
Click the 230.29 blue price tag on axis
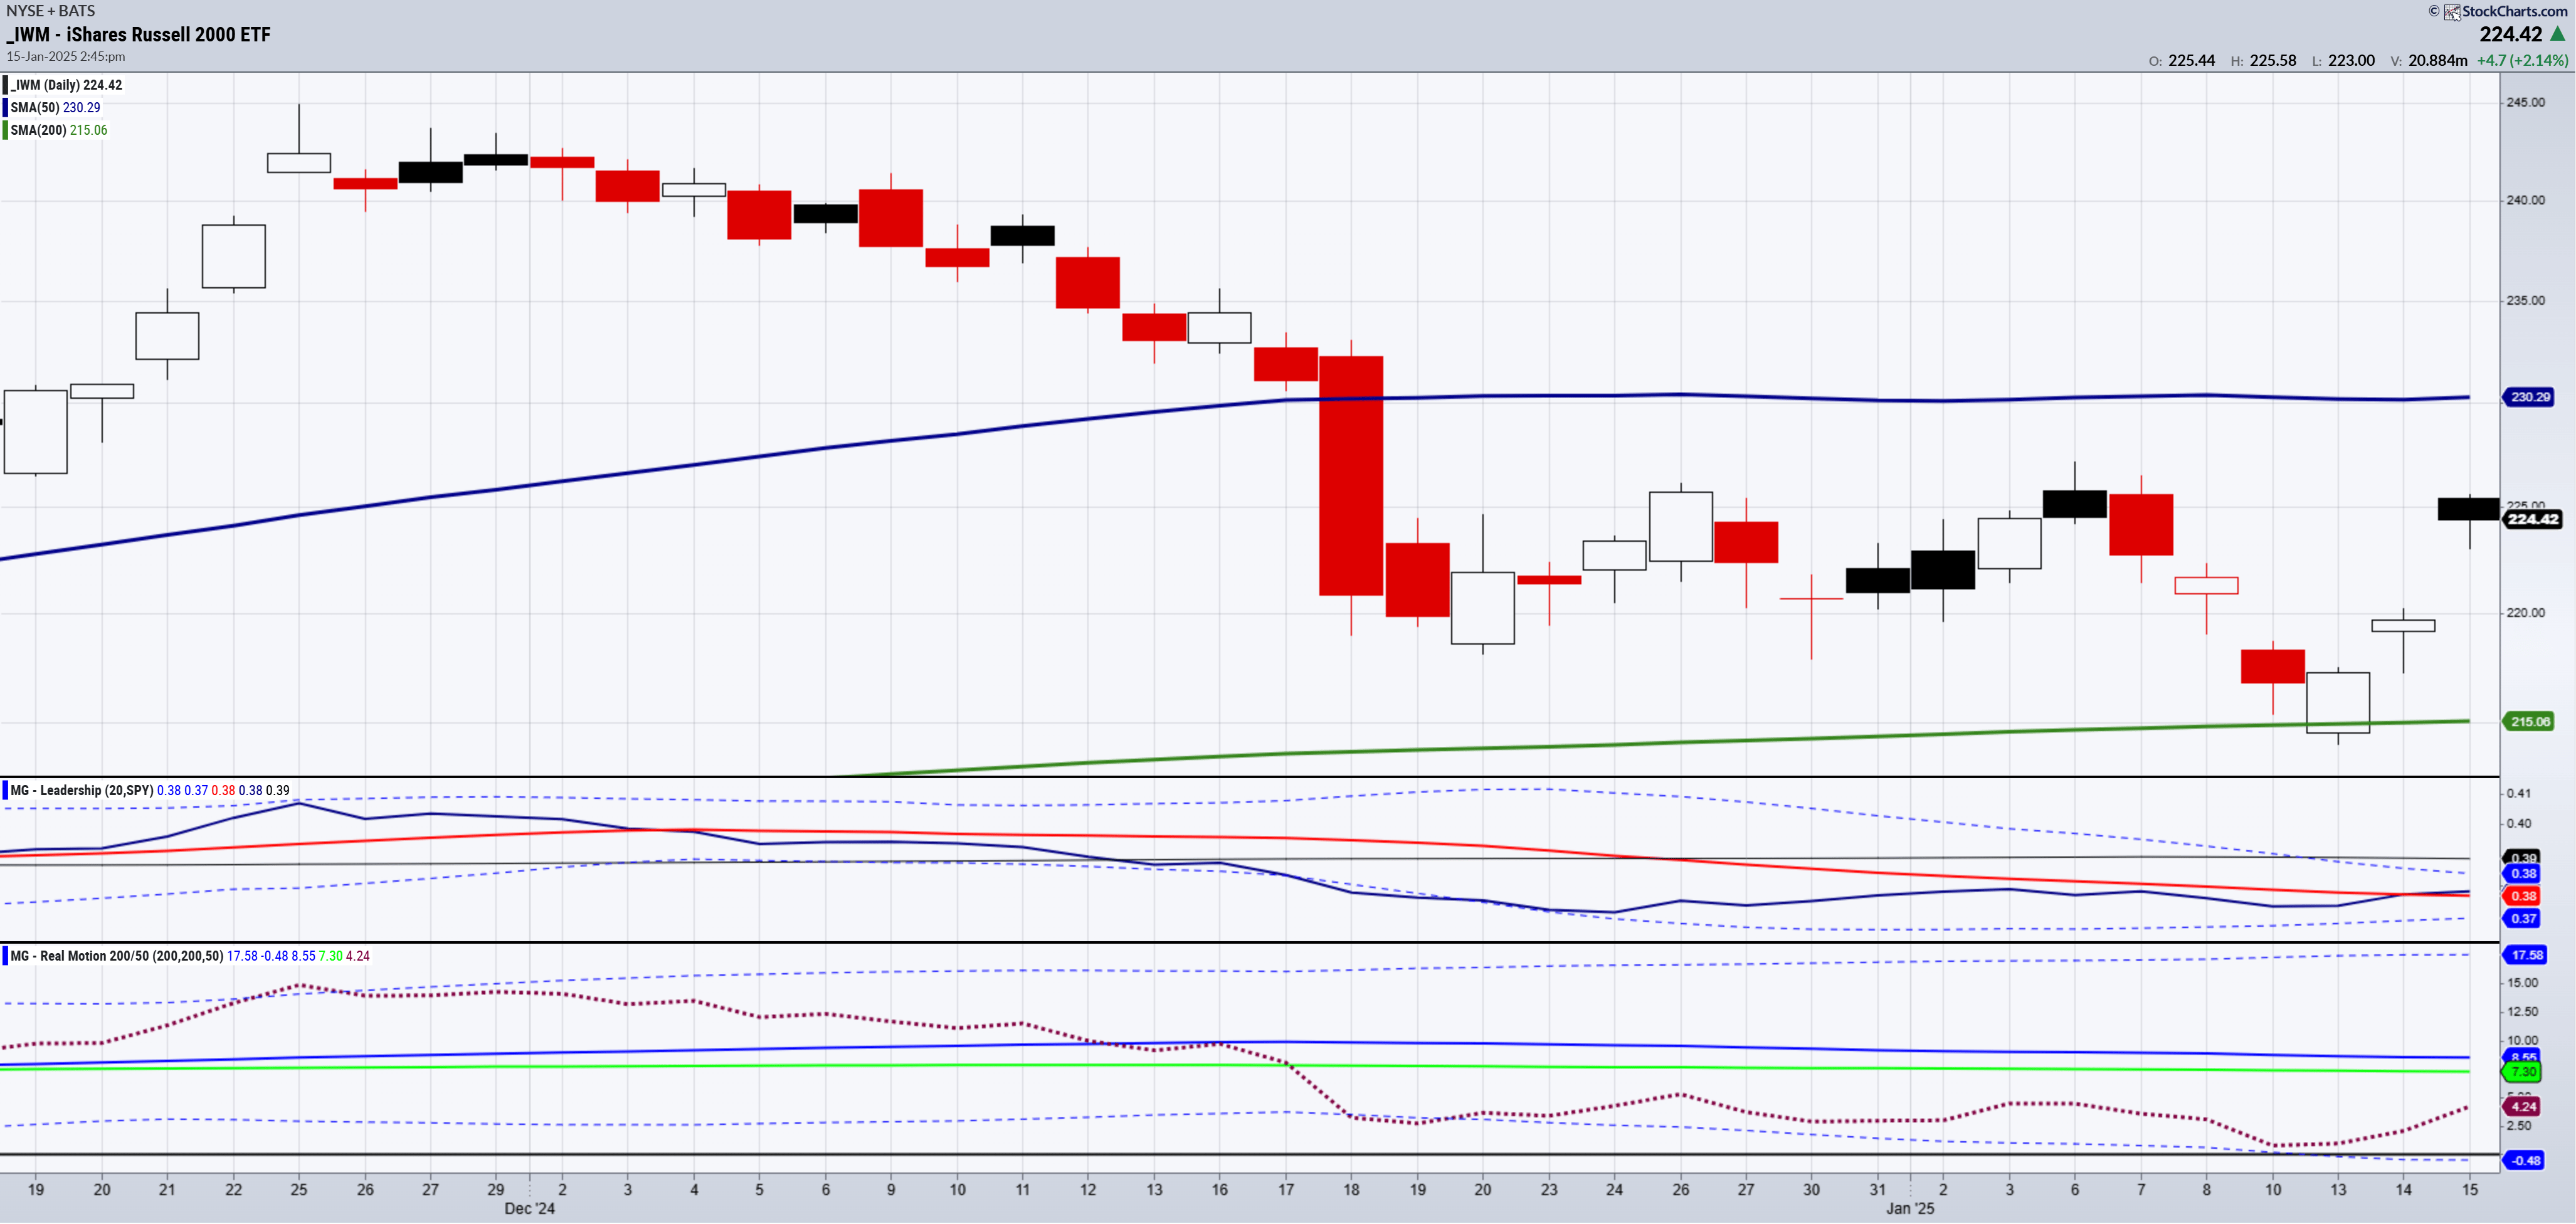[2529, 397]
